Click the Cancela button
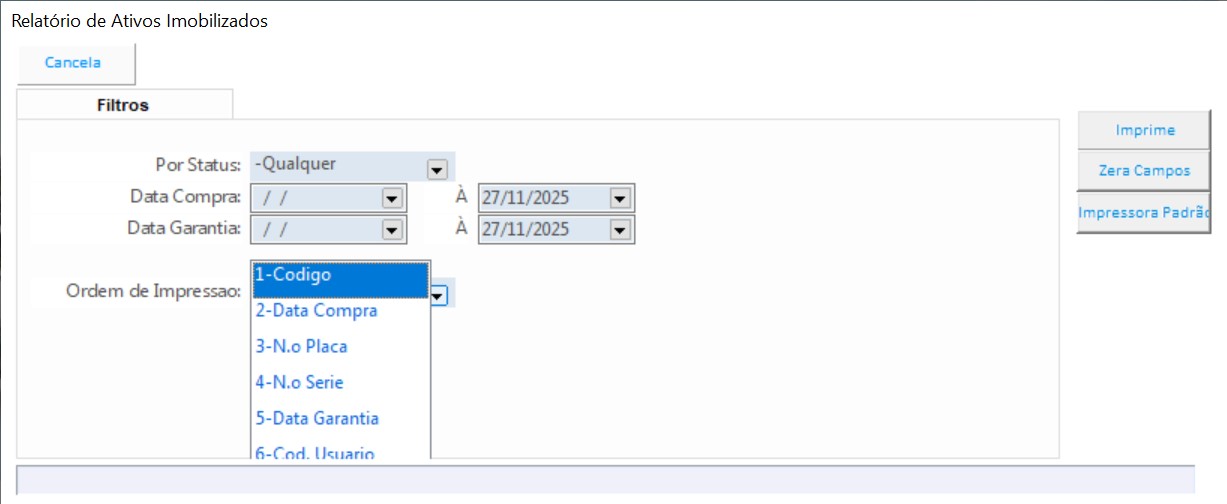The width and height of the screenshot is (1227, 504). (x=74, y=63)
